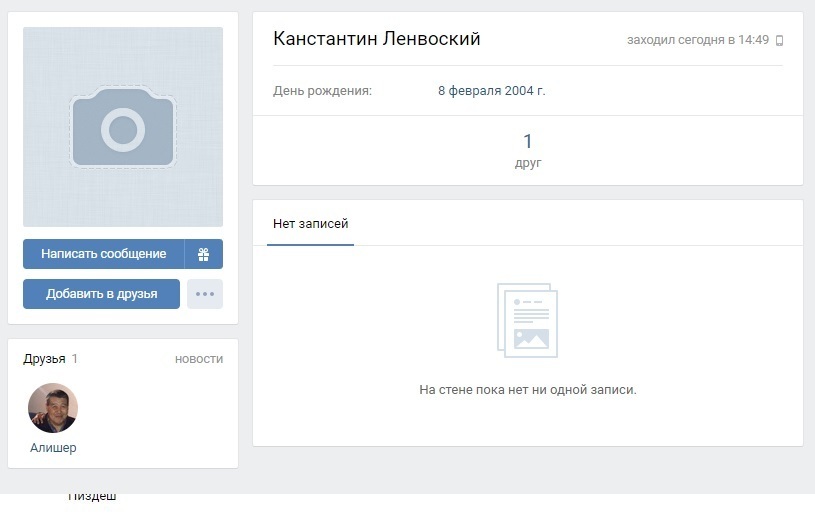Open Алишер's avatar thumbnail
Screen dimensions: 815x531
point(53,408)
